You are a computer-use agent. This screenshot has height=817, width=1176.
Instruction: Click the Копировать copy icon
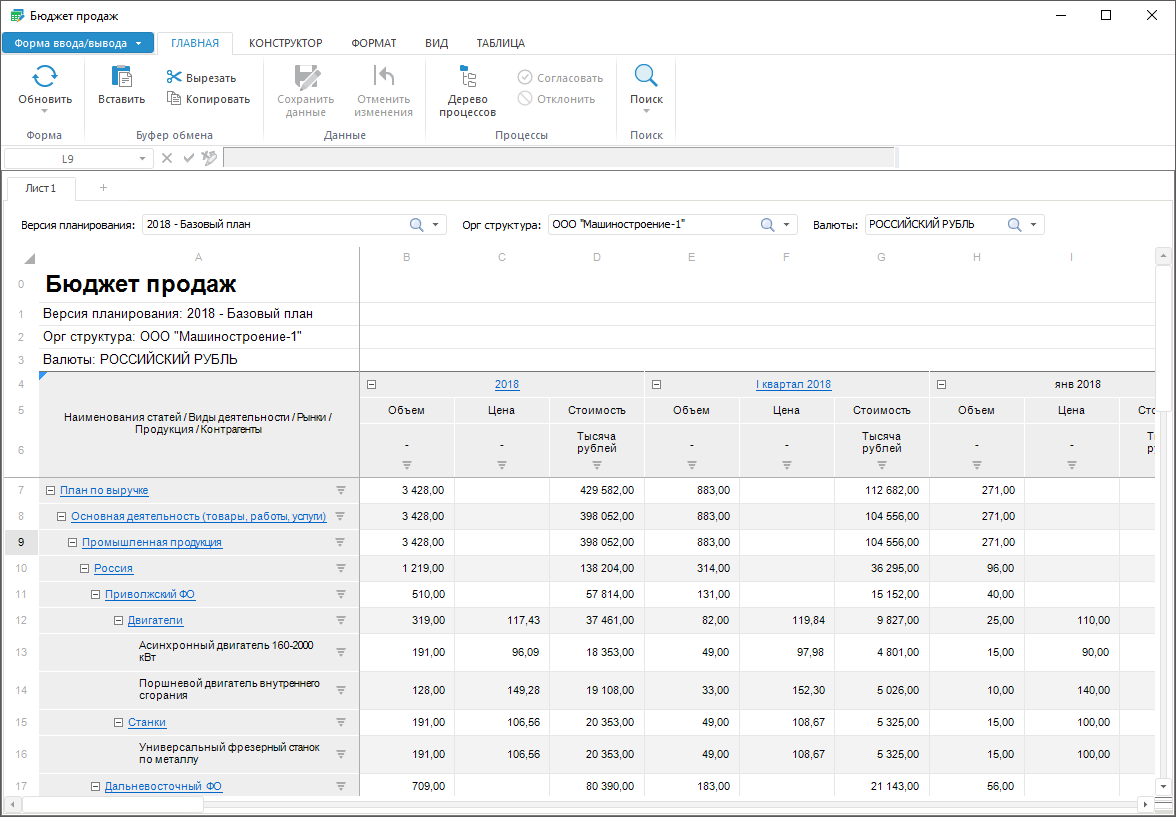[x=174, y=99]
